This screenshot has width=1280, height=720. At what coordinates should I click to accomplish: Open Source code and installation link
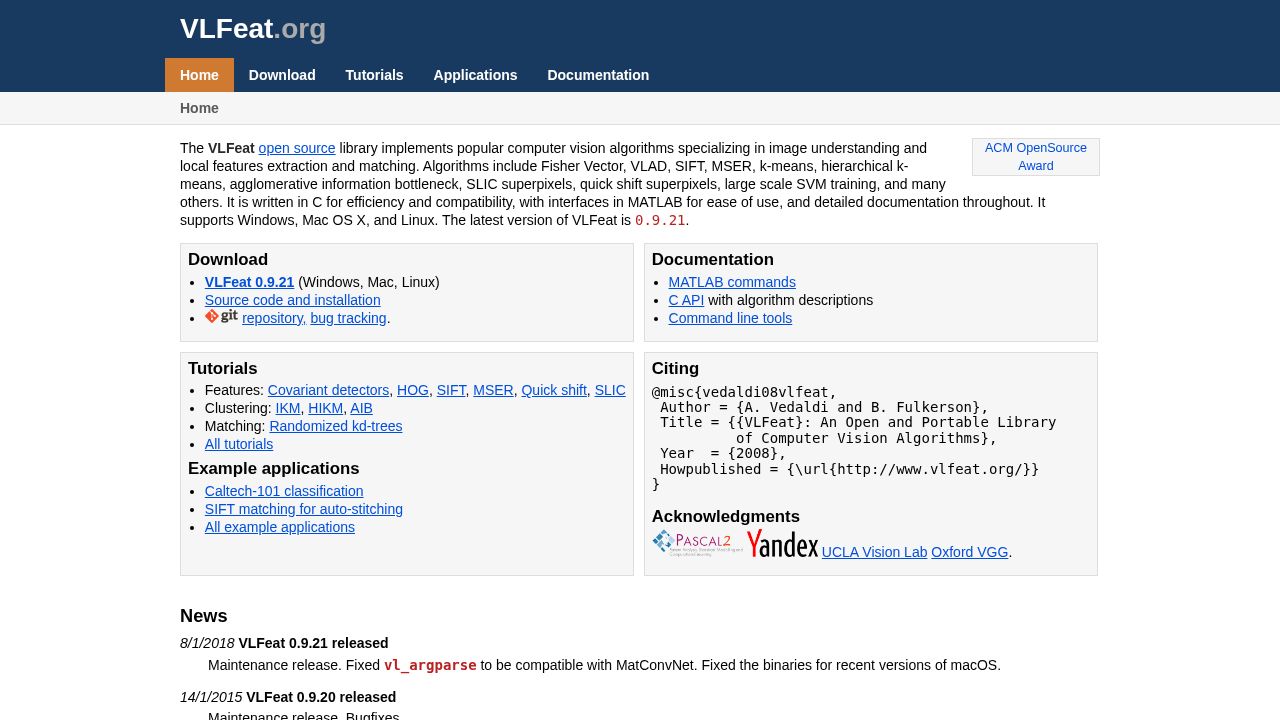pyautogui.click(x=293, y=300)
